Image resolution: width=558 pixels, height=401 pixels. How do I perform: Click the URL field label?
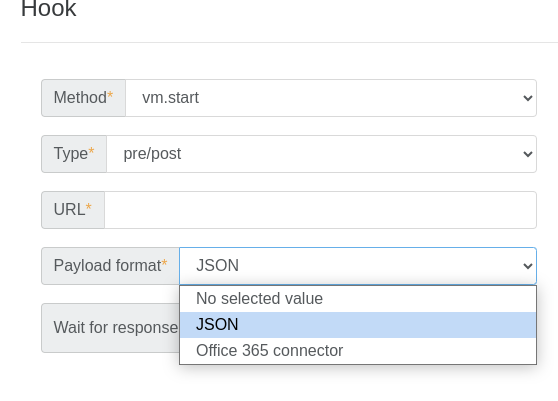[x=69, y=210]
